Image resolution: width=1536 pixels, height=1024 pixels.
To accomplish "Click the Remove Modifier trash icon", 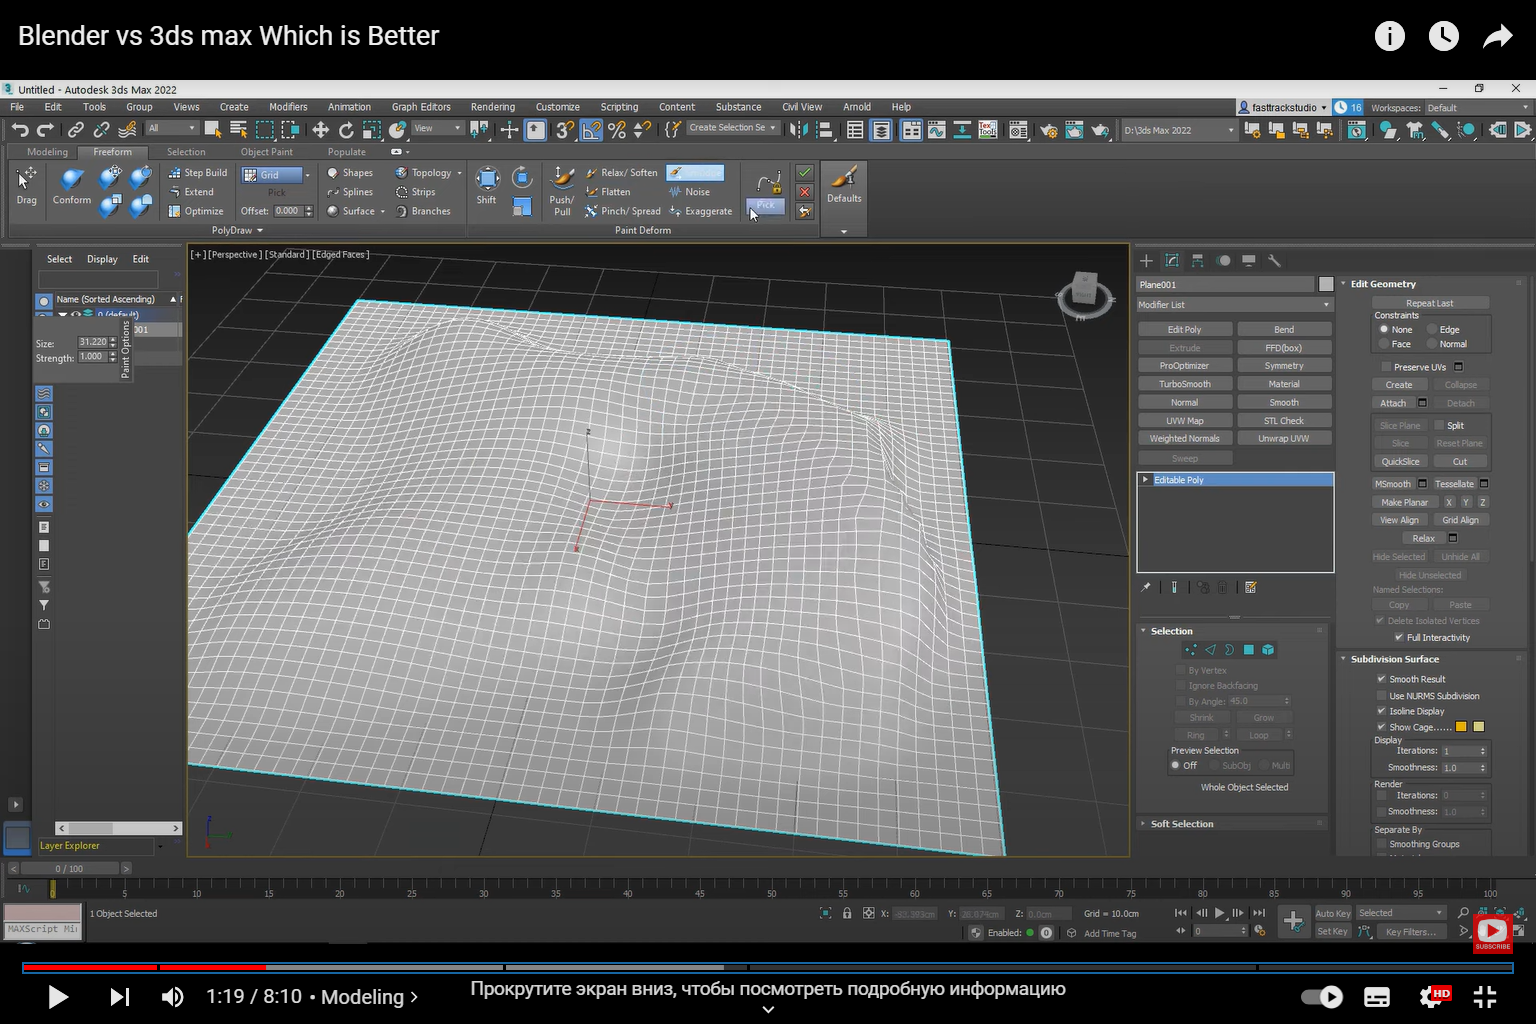I will pos(1222,587).
